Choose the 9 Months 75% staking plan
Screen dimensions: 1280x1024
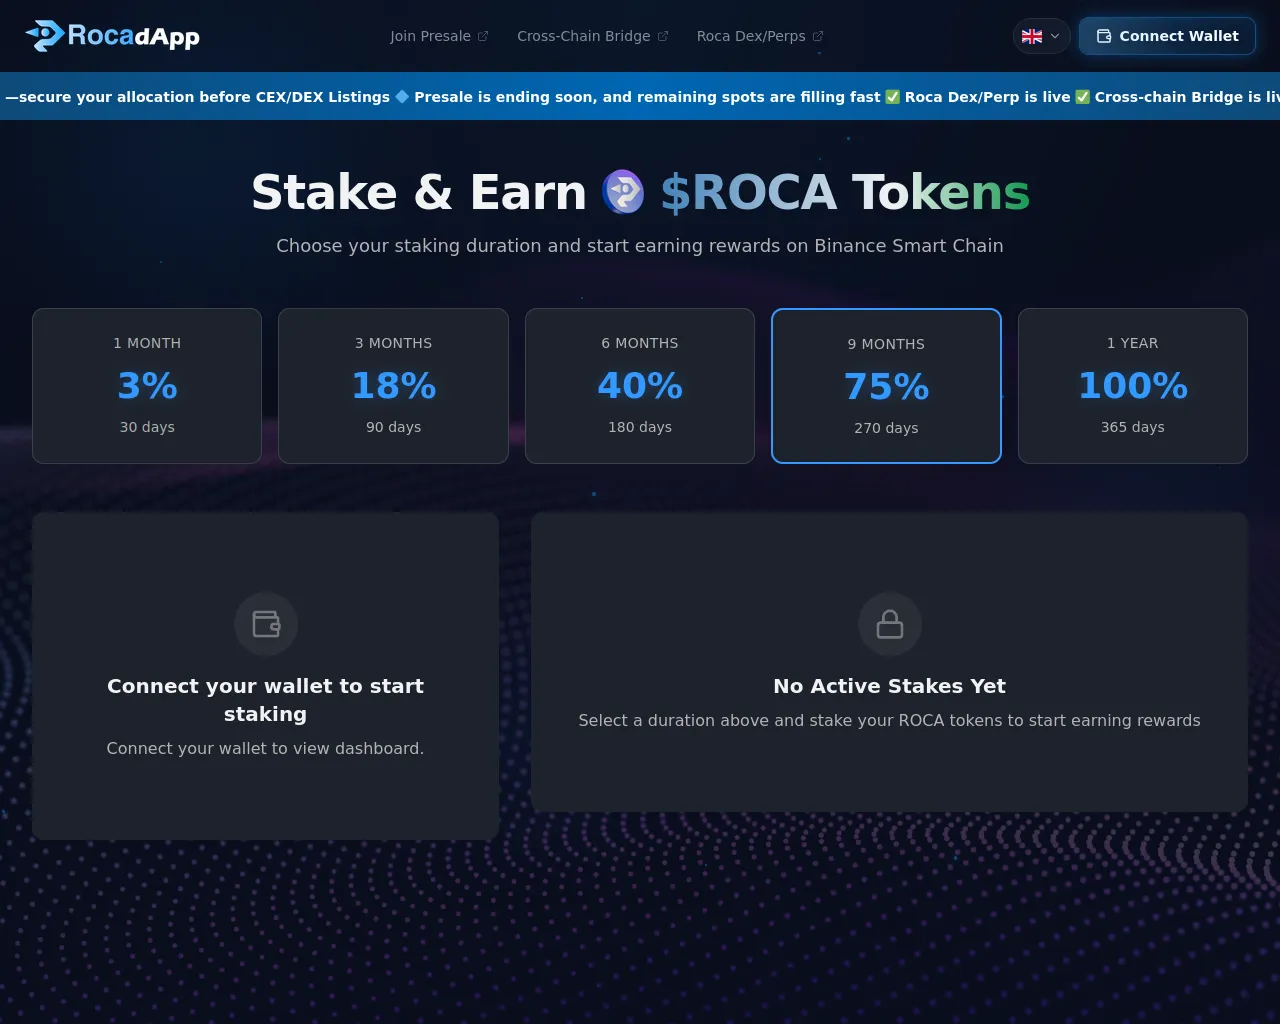[x=886, y=386]
